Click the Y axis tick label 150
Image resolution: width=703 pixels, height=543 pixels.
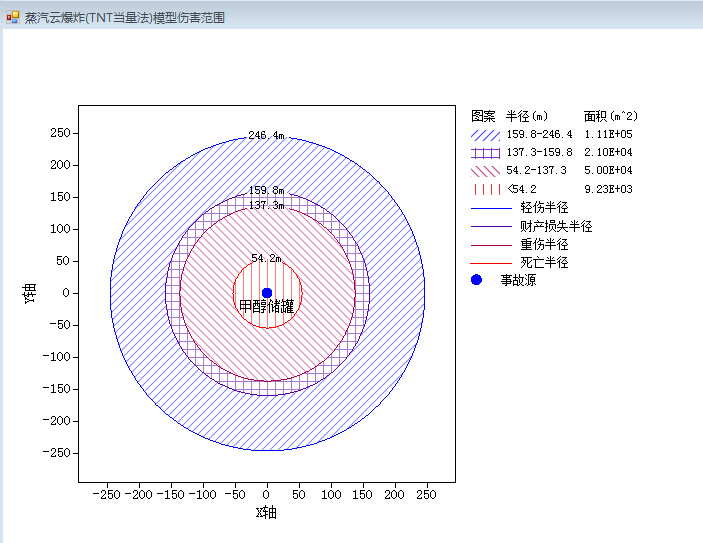[60, 197]
